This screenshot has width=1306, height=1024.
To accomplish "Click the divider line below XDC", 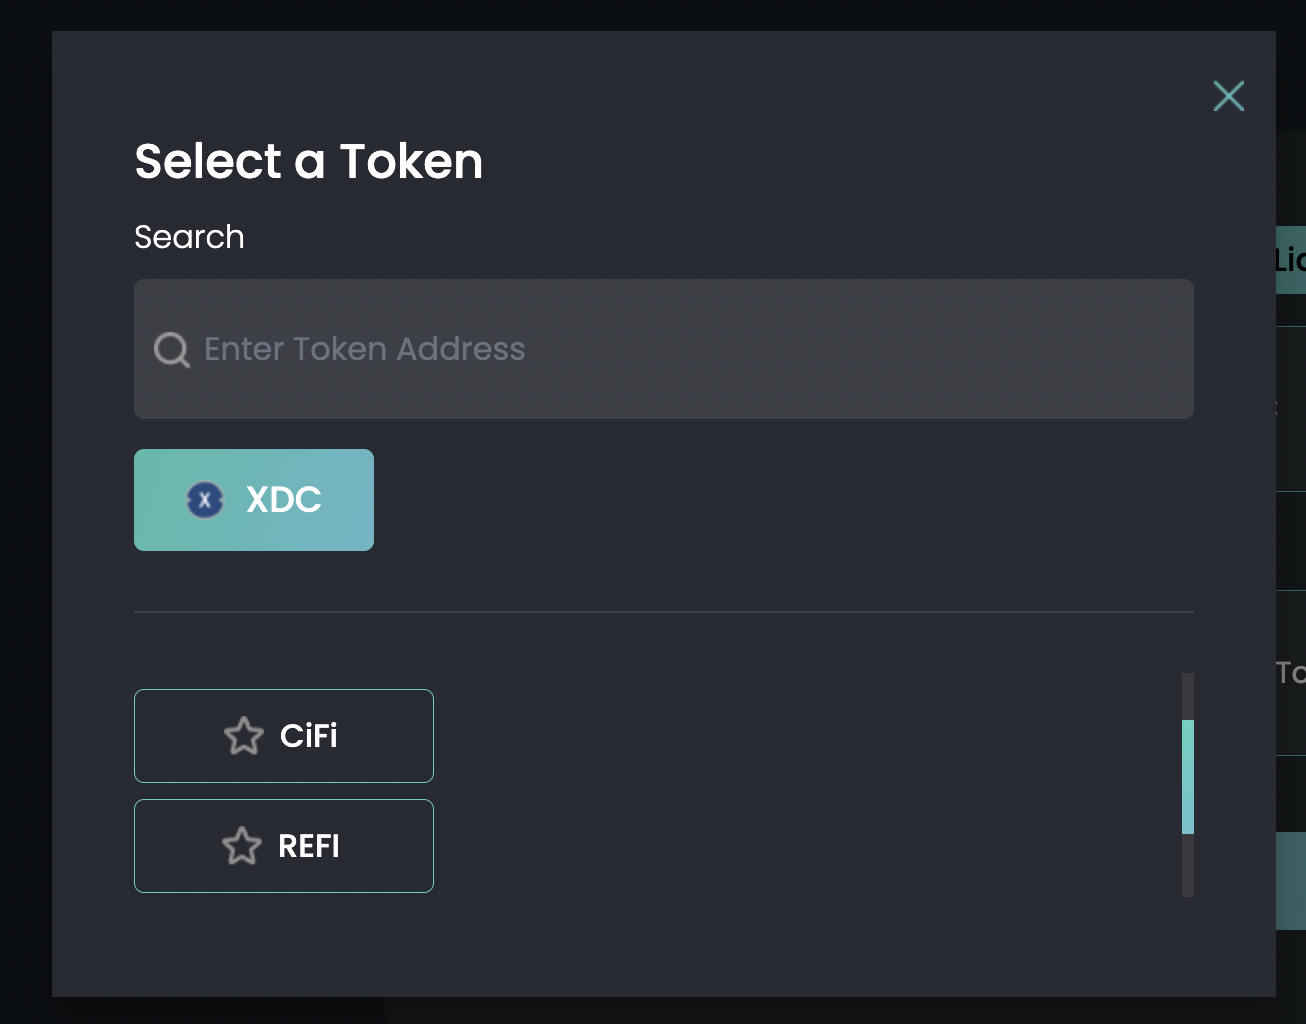I will 664,611.
